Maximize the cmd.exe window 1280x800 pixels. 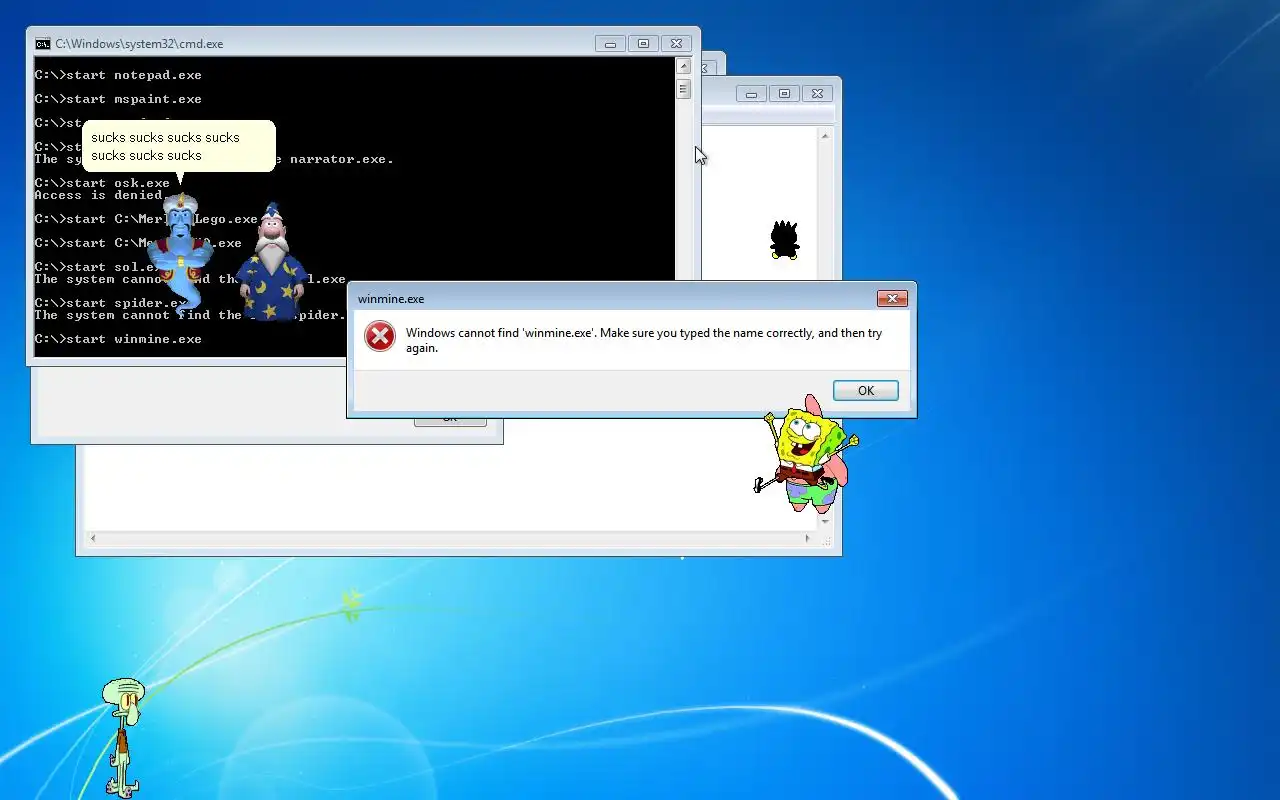tap(643, 44)
